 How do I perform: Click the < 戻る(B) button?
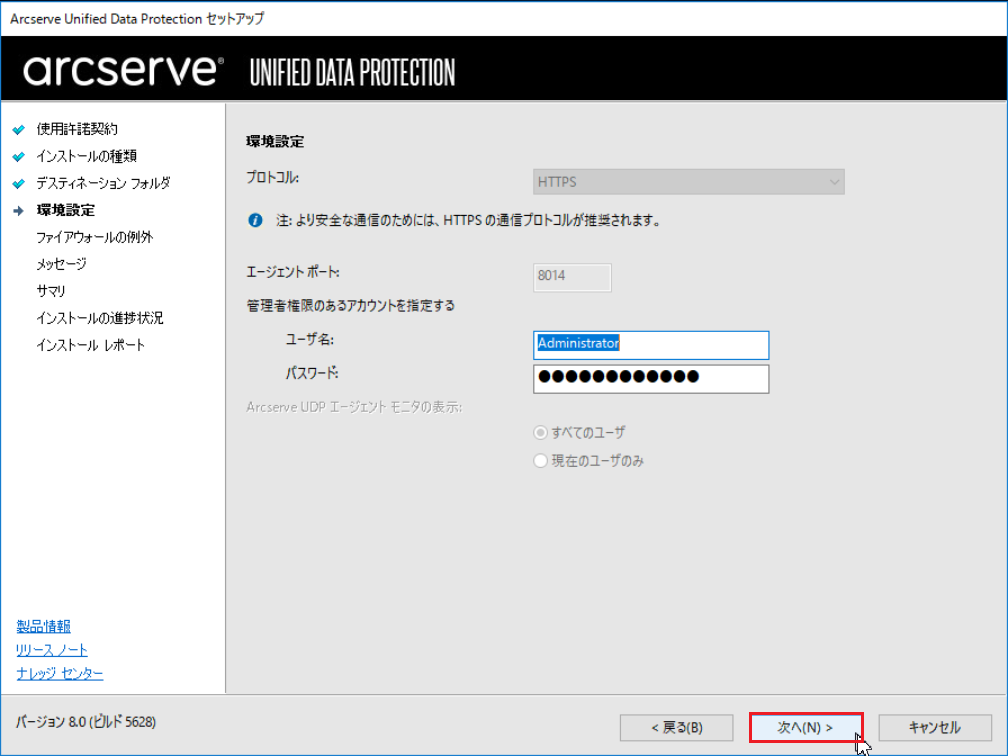click(x=676, y=727)
